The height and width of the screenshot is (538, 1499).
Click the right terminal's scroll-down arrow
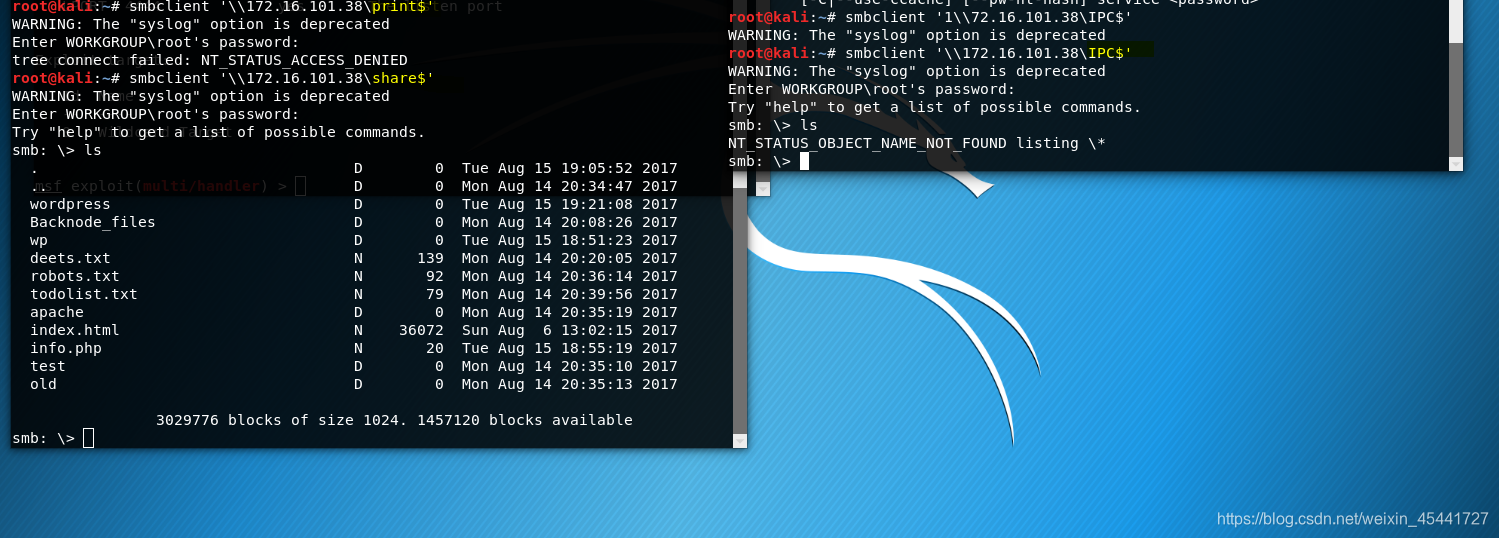1456,162
